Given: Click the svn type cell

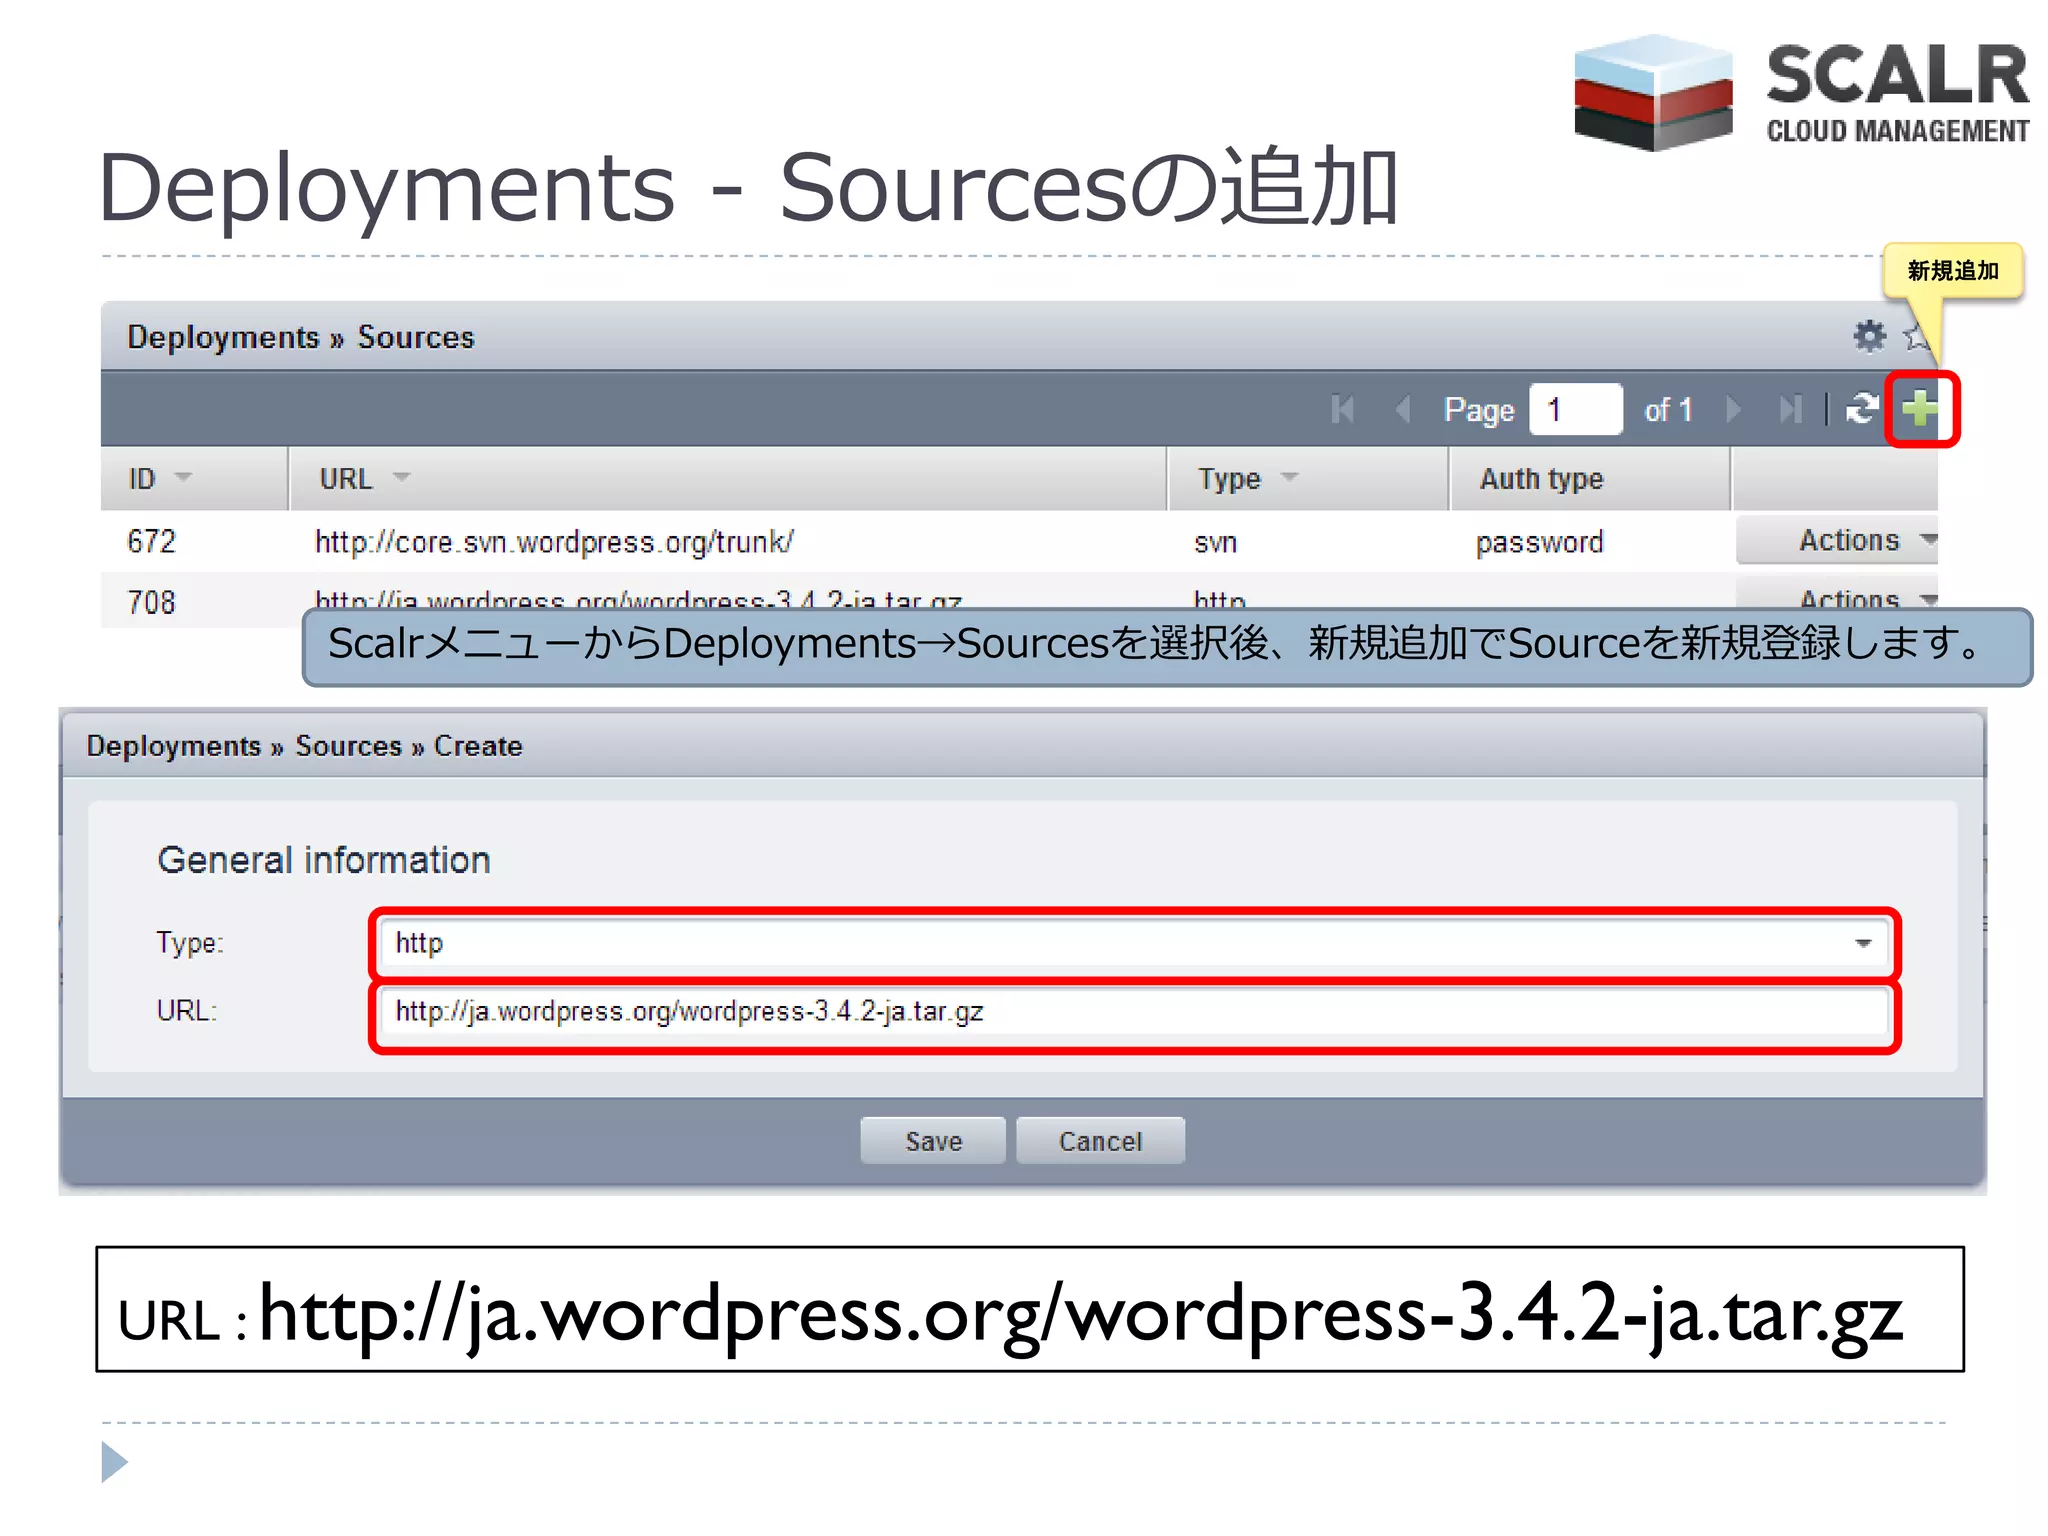Looking at the screenshot, I should 1215,543.
